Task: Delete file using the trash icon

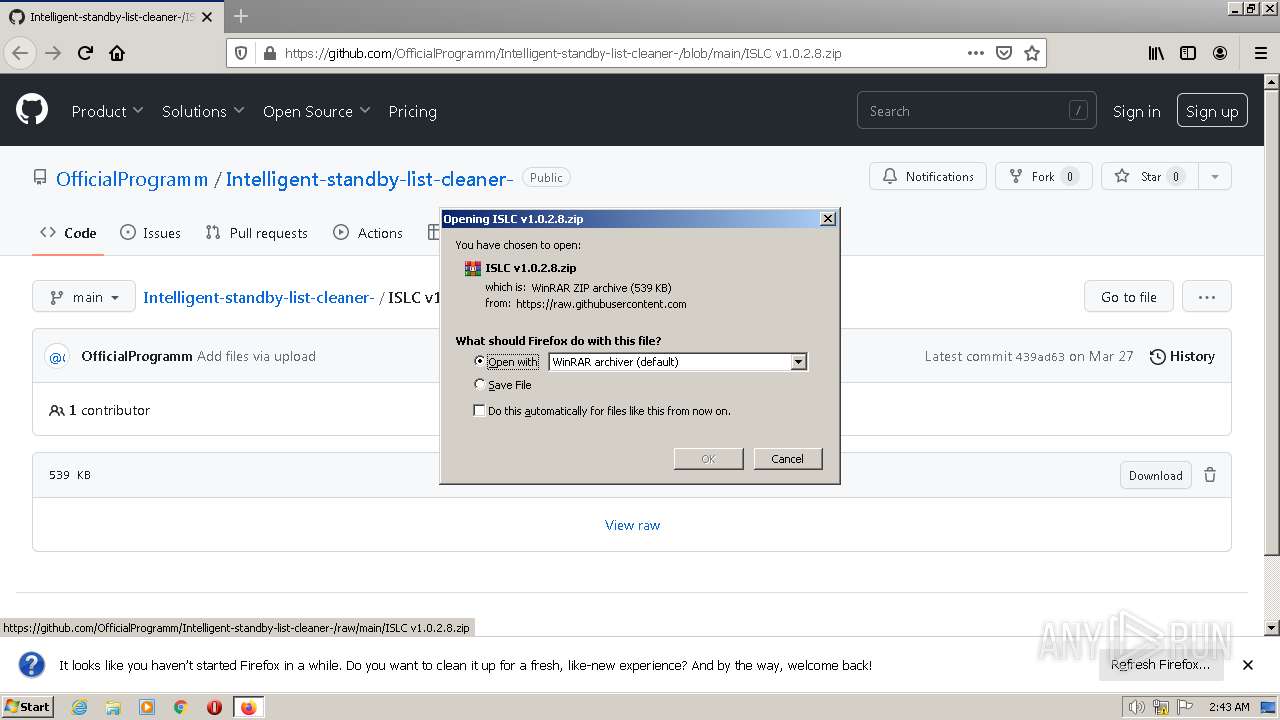Action: pyautogui.click(x=1210, y=475)
